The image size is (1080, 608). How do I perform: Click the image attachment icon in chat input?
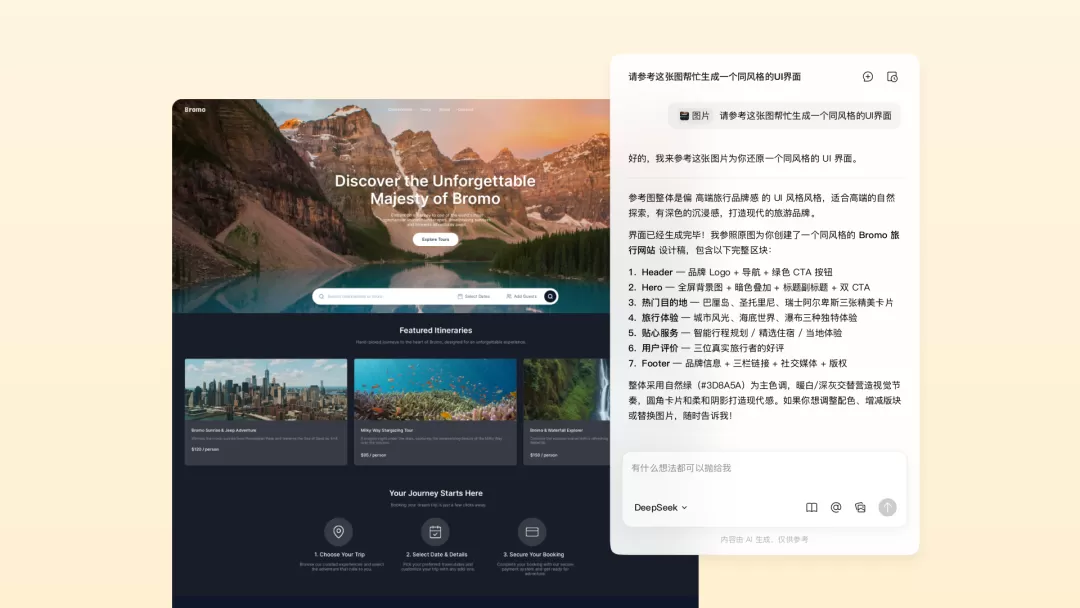coord(860,507)
